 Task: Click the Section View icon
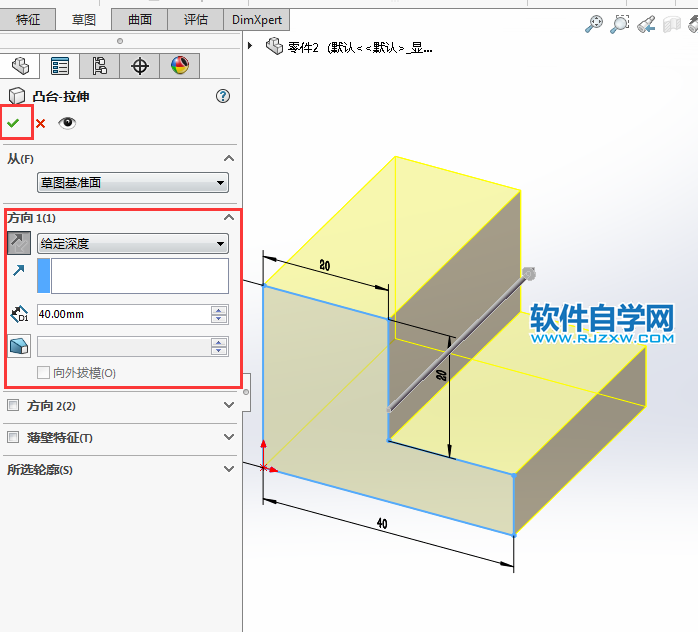point(672,24)
